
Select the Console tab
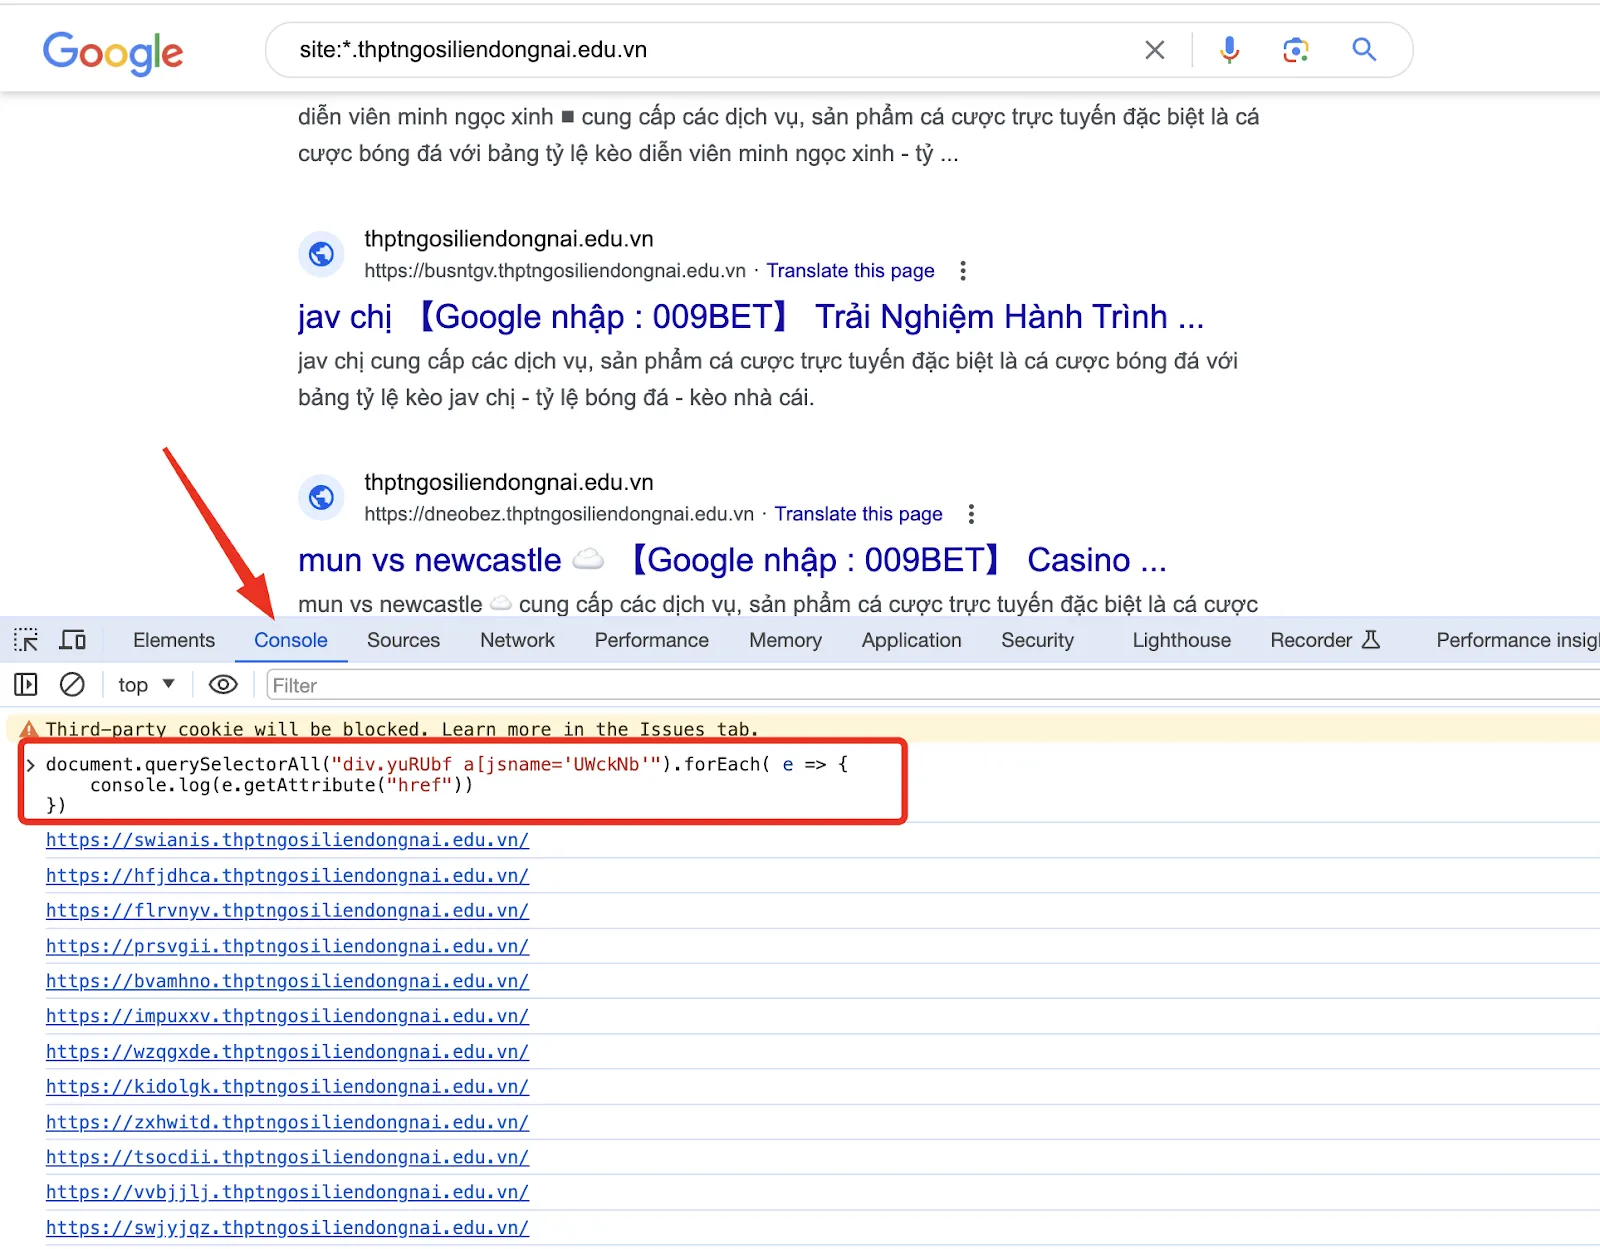click(x=291, y=640)
